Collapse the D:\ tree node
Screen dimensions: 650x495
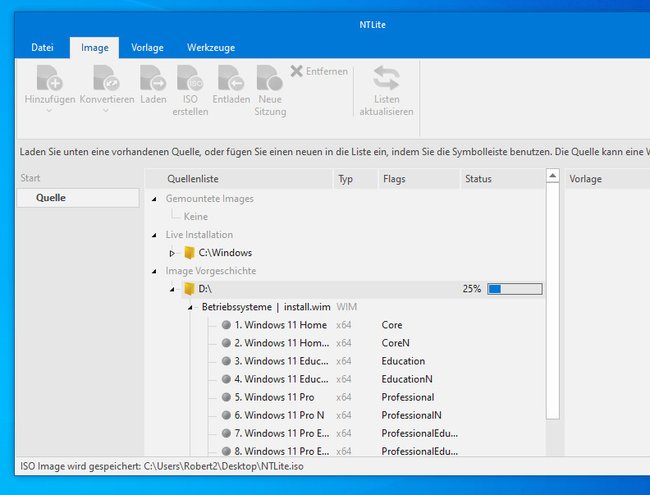[172, 289]
